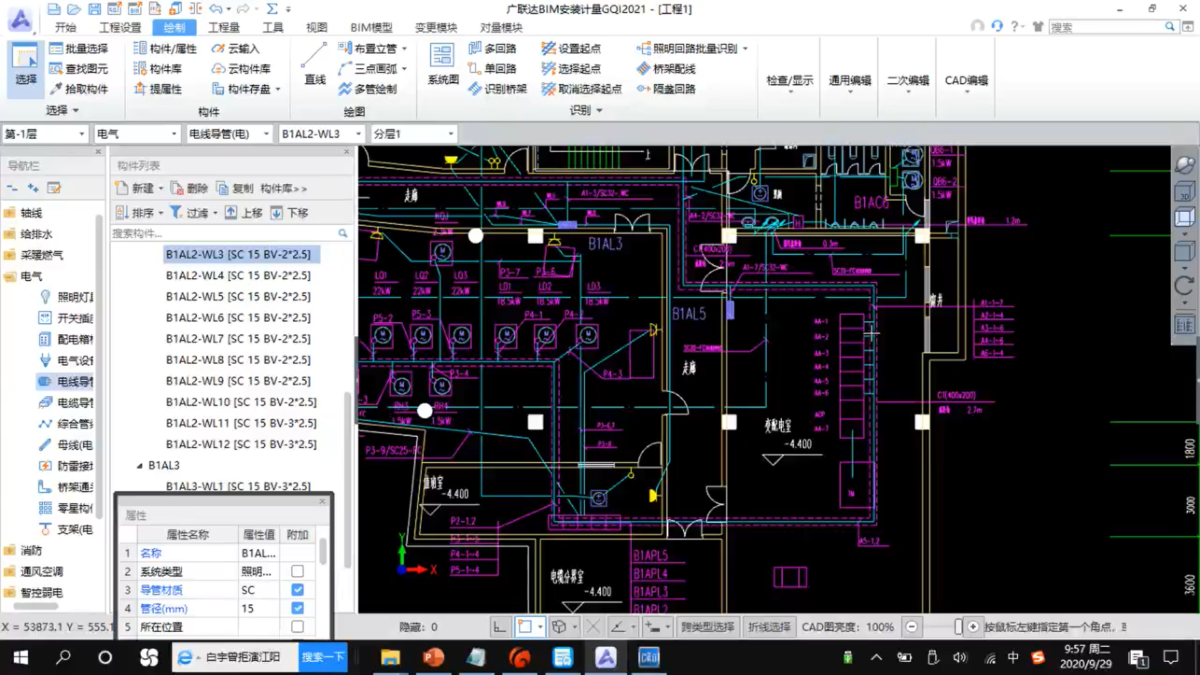The width and height of the screenshot is (1200, 675).
Task: Click 复制 copy button in component list
Action: pyautogui.click(x=234, y=188)
